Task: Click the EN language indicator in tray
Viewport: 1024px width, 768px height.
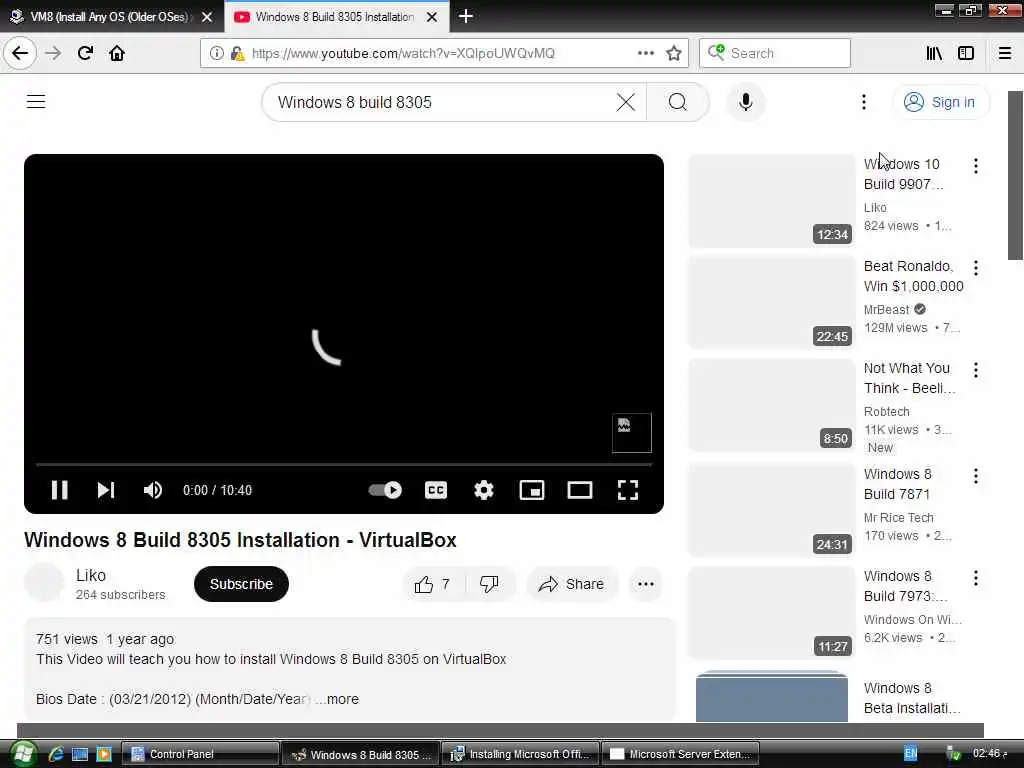Action: [x=910, y=754]
